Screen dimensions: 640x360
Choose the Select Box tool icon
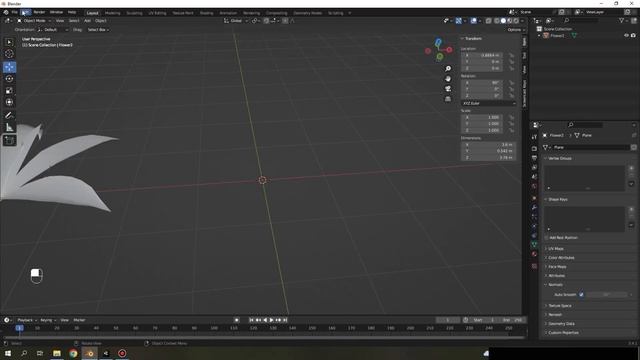point(9,42)
